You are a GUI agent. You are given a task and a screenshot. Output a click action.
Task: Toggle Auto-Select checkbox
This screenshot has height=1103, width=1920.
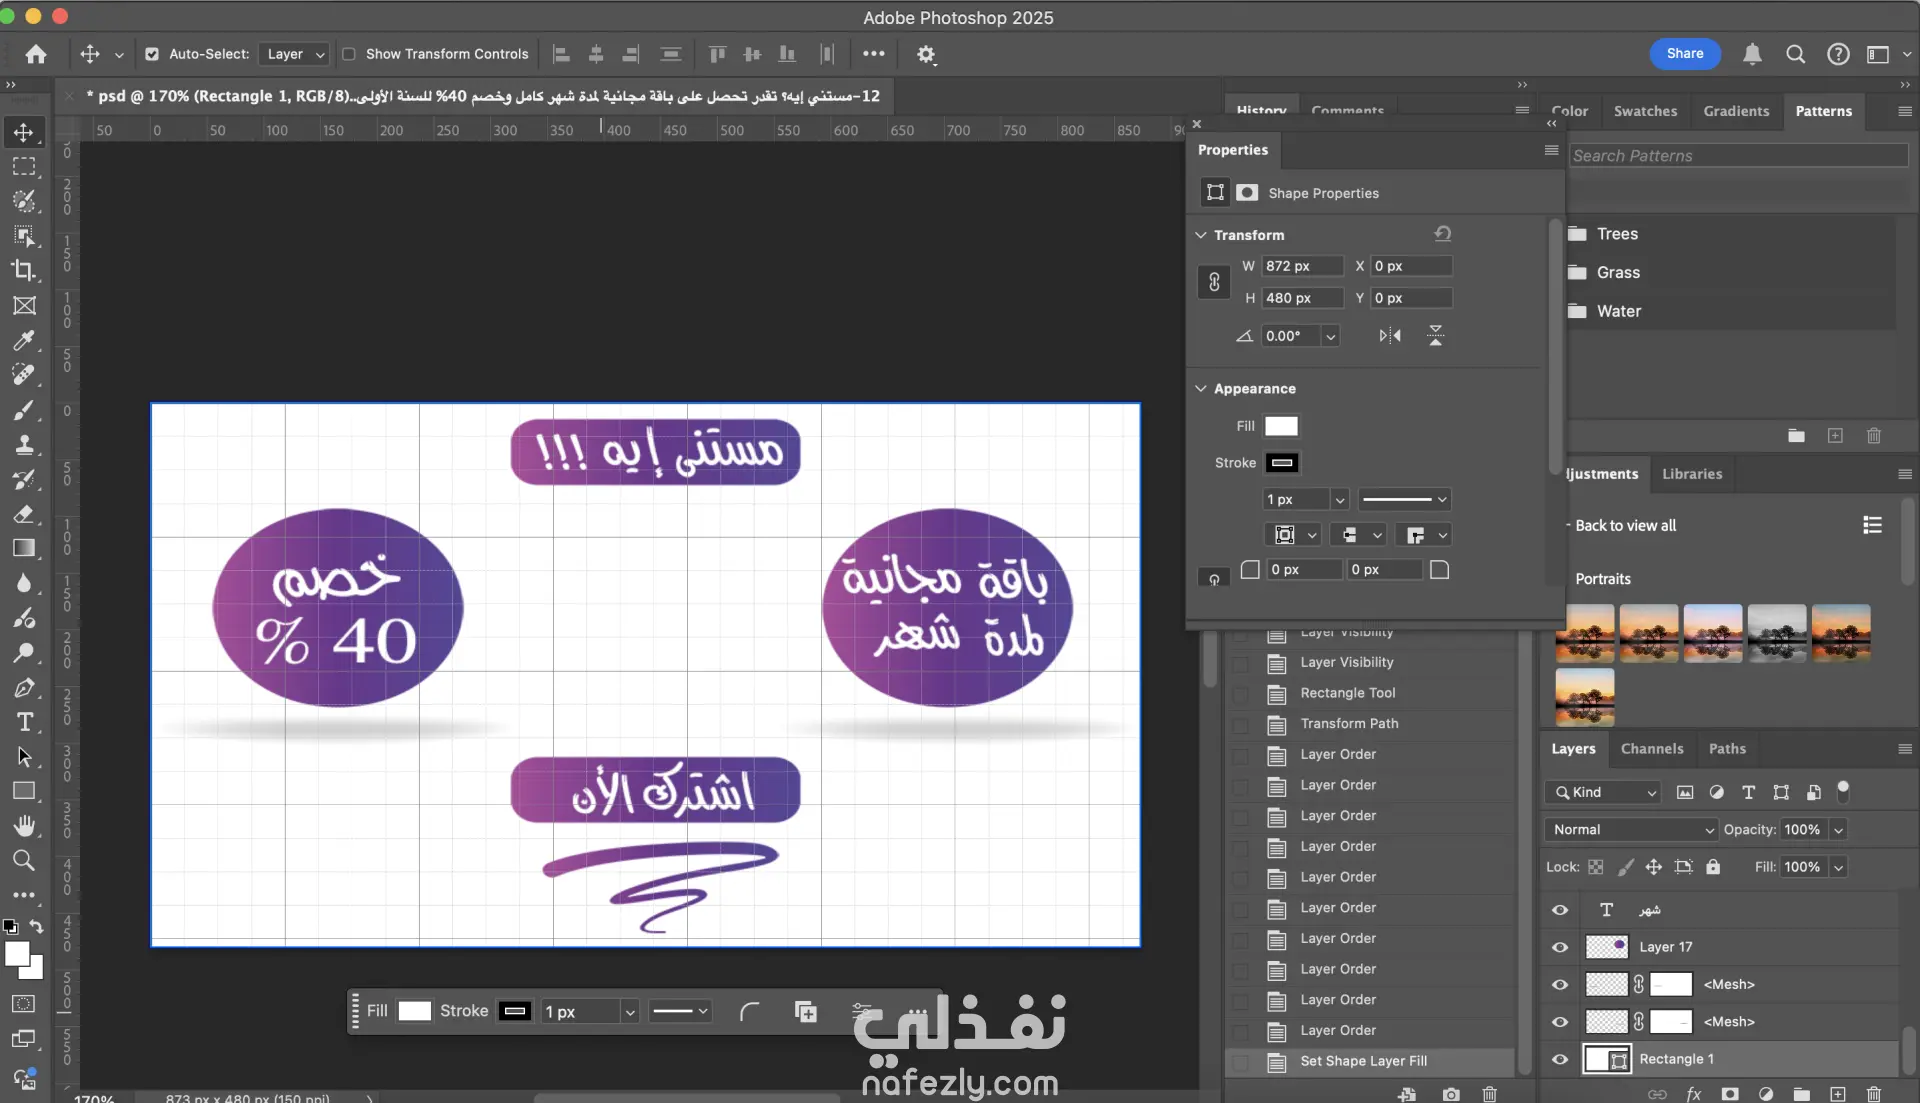152,54
